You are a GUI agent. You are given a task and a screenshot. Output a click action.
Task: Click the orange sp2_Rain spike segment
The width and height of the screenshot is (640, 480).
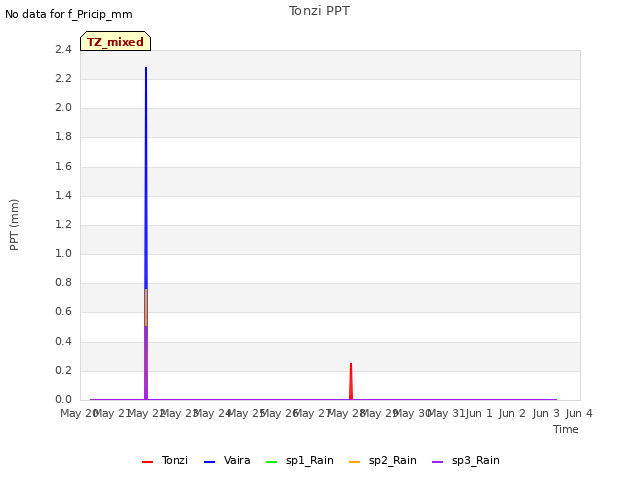point(146,307)
